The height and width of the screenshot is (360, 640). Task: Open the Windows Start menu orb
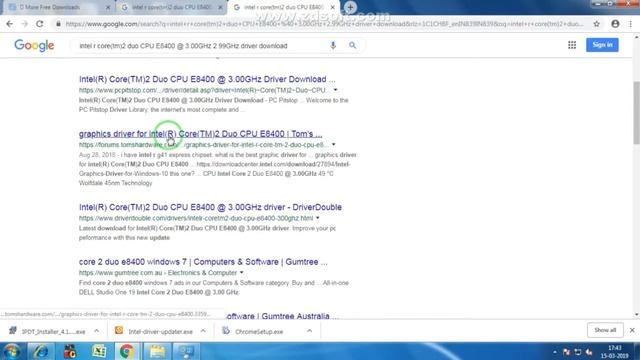11,351
